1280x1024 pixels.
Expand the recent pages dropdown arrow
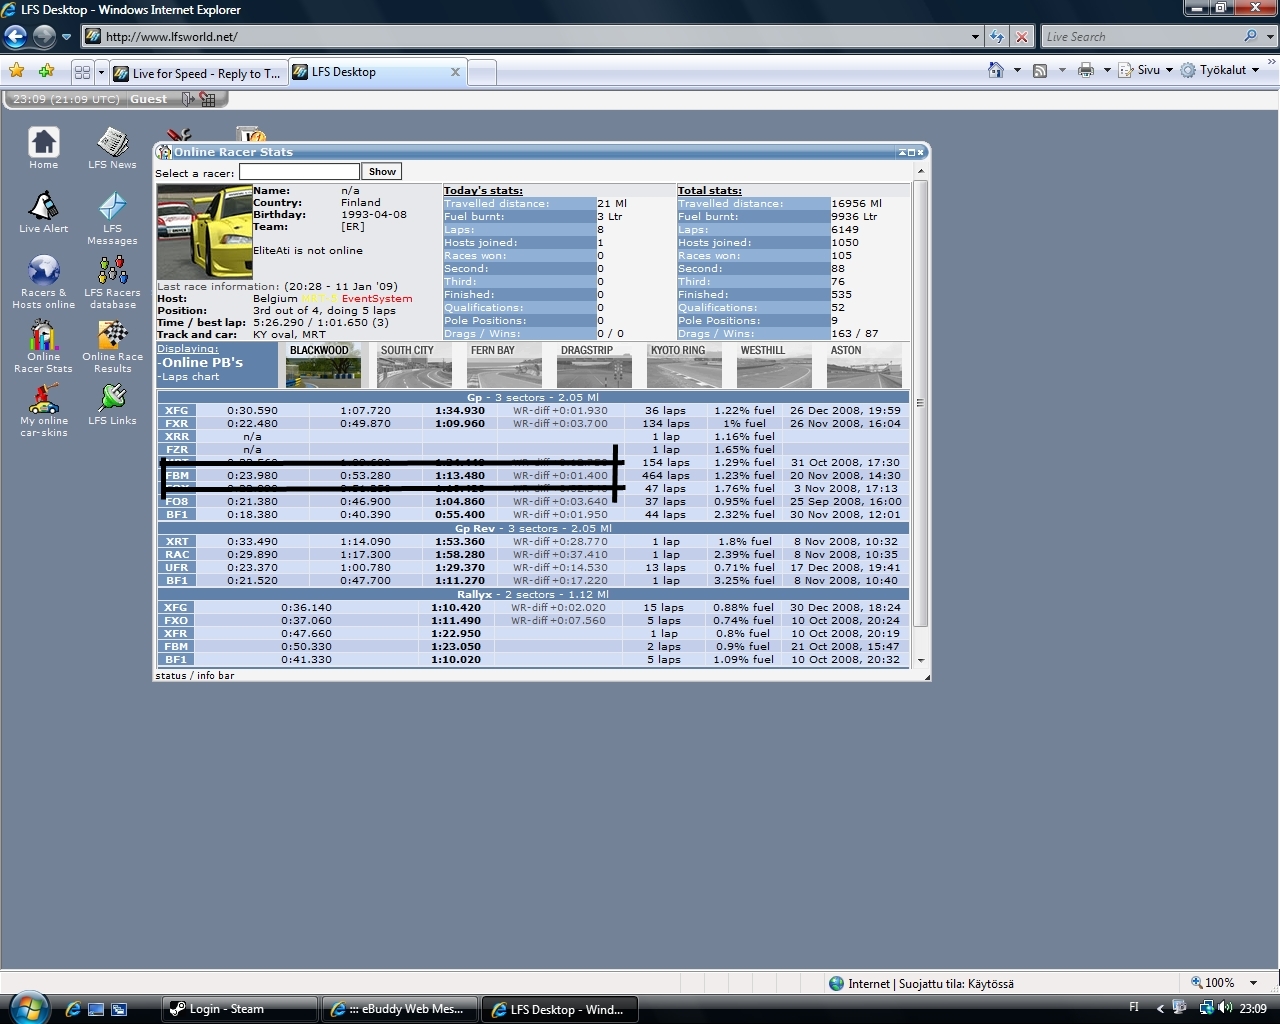(x=66, y=37)
